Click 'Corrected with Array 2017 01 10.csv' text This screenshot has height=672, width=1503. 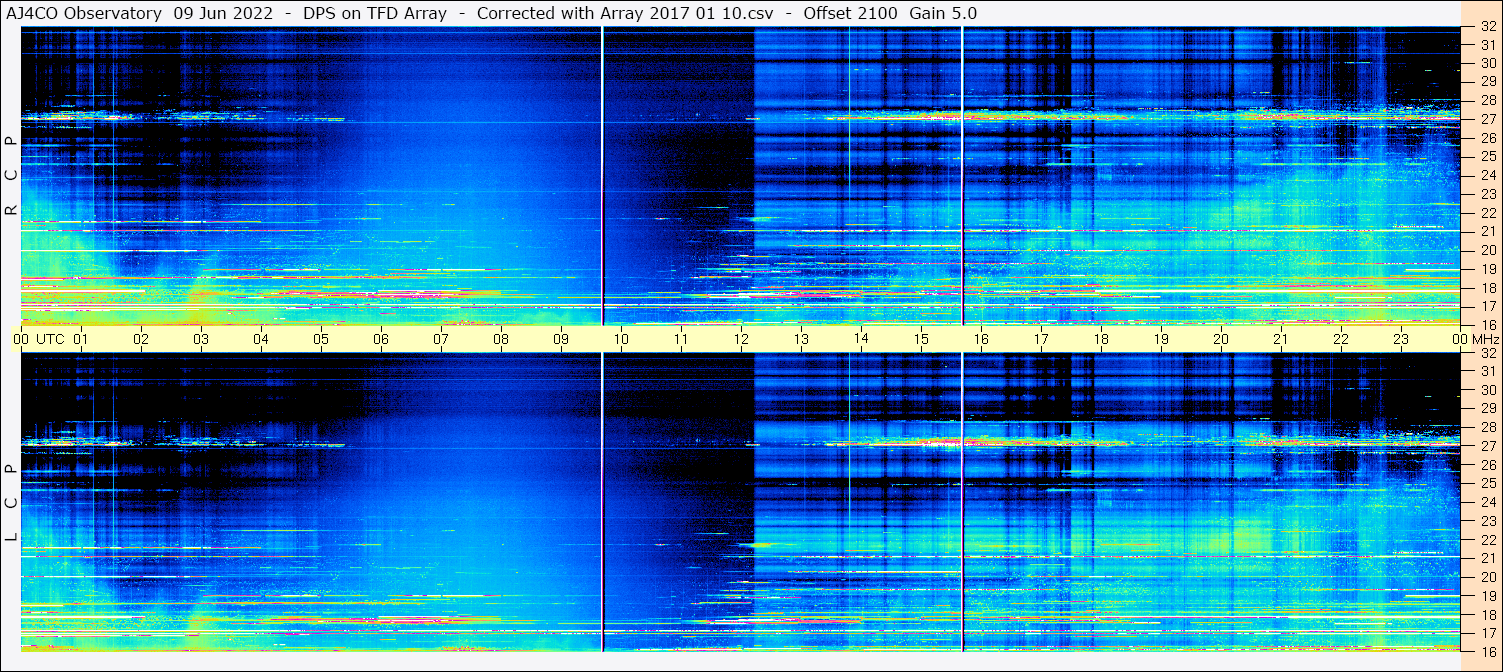pos(625,14)
